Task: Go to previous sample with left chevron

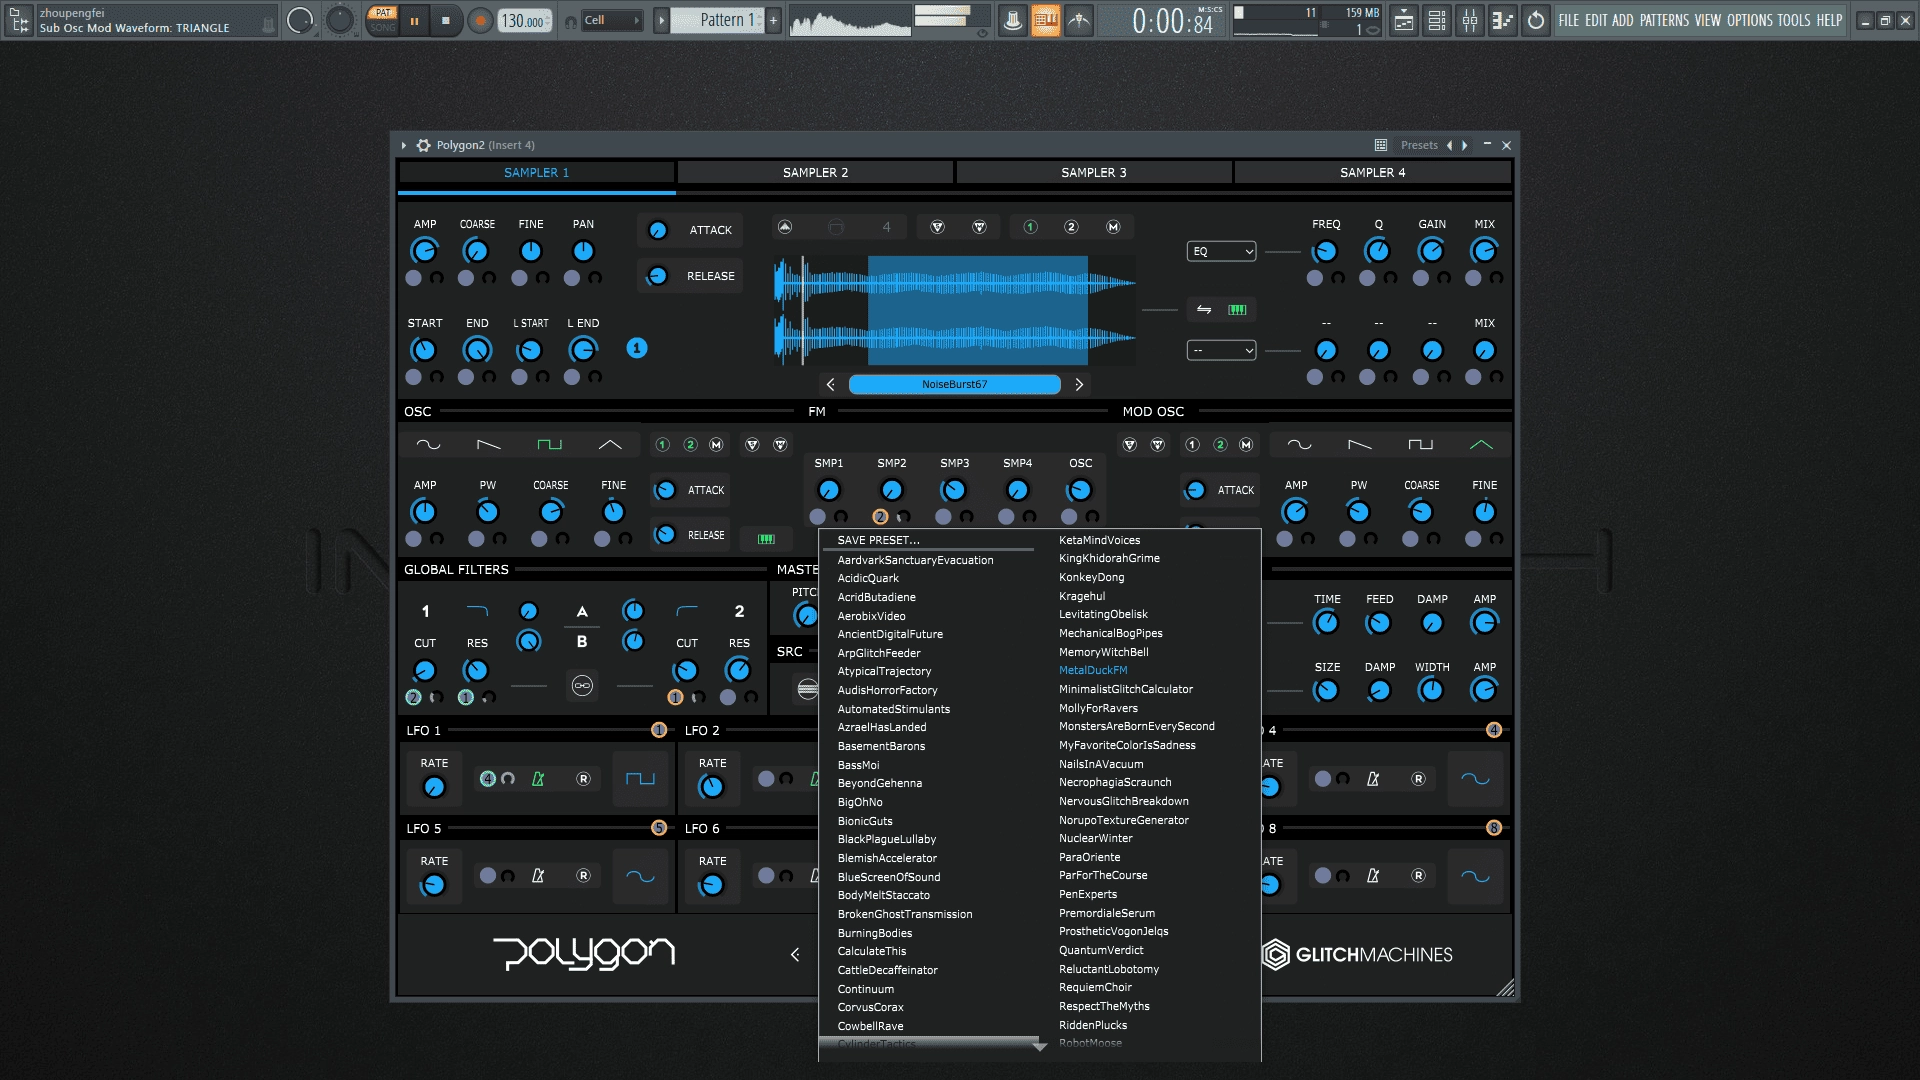Action: (830, 385)
